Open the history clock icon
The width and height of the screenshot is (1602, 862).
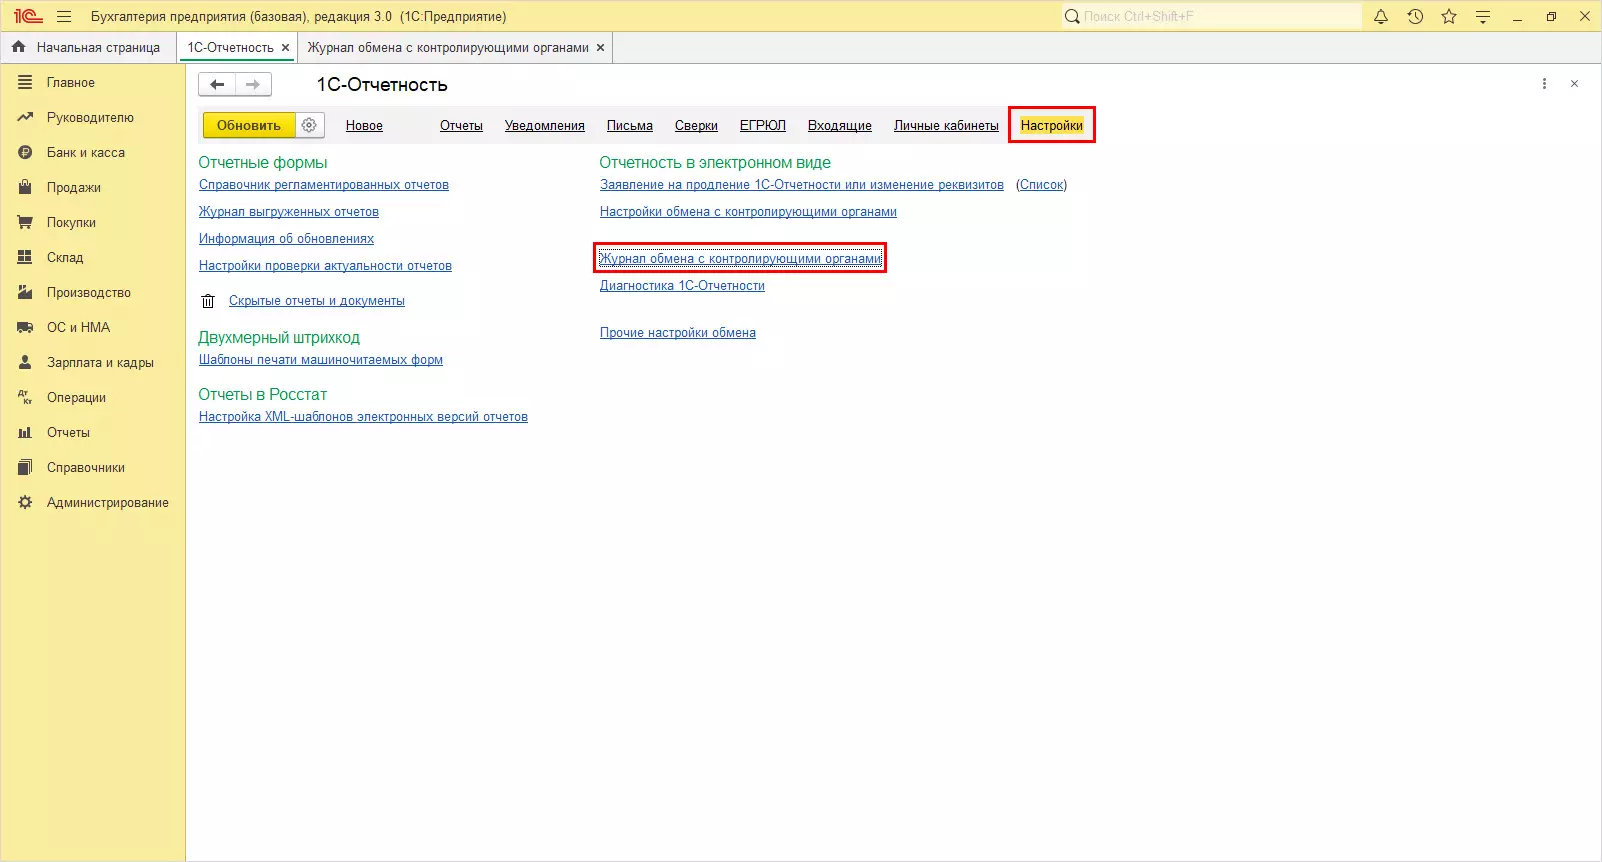click(x=1415, y=17)
